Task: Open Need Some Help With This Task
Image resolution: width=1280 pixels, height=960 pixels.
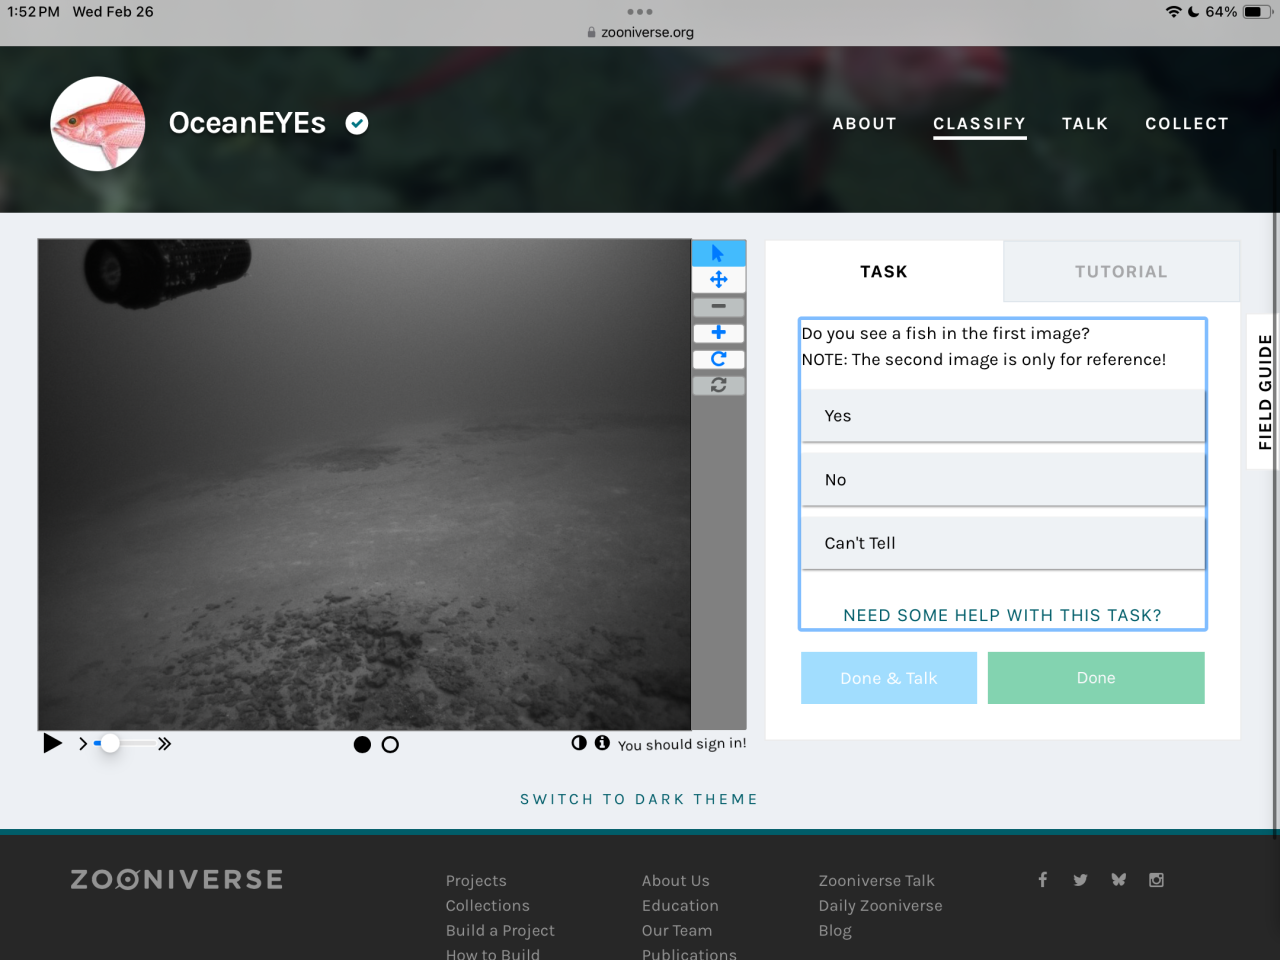Action: click(1002, 615)
